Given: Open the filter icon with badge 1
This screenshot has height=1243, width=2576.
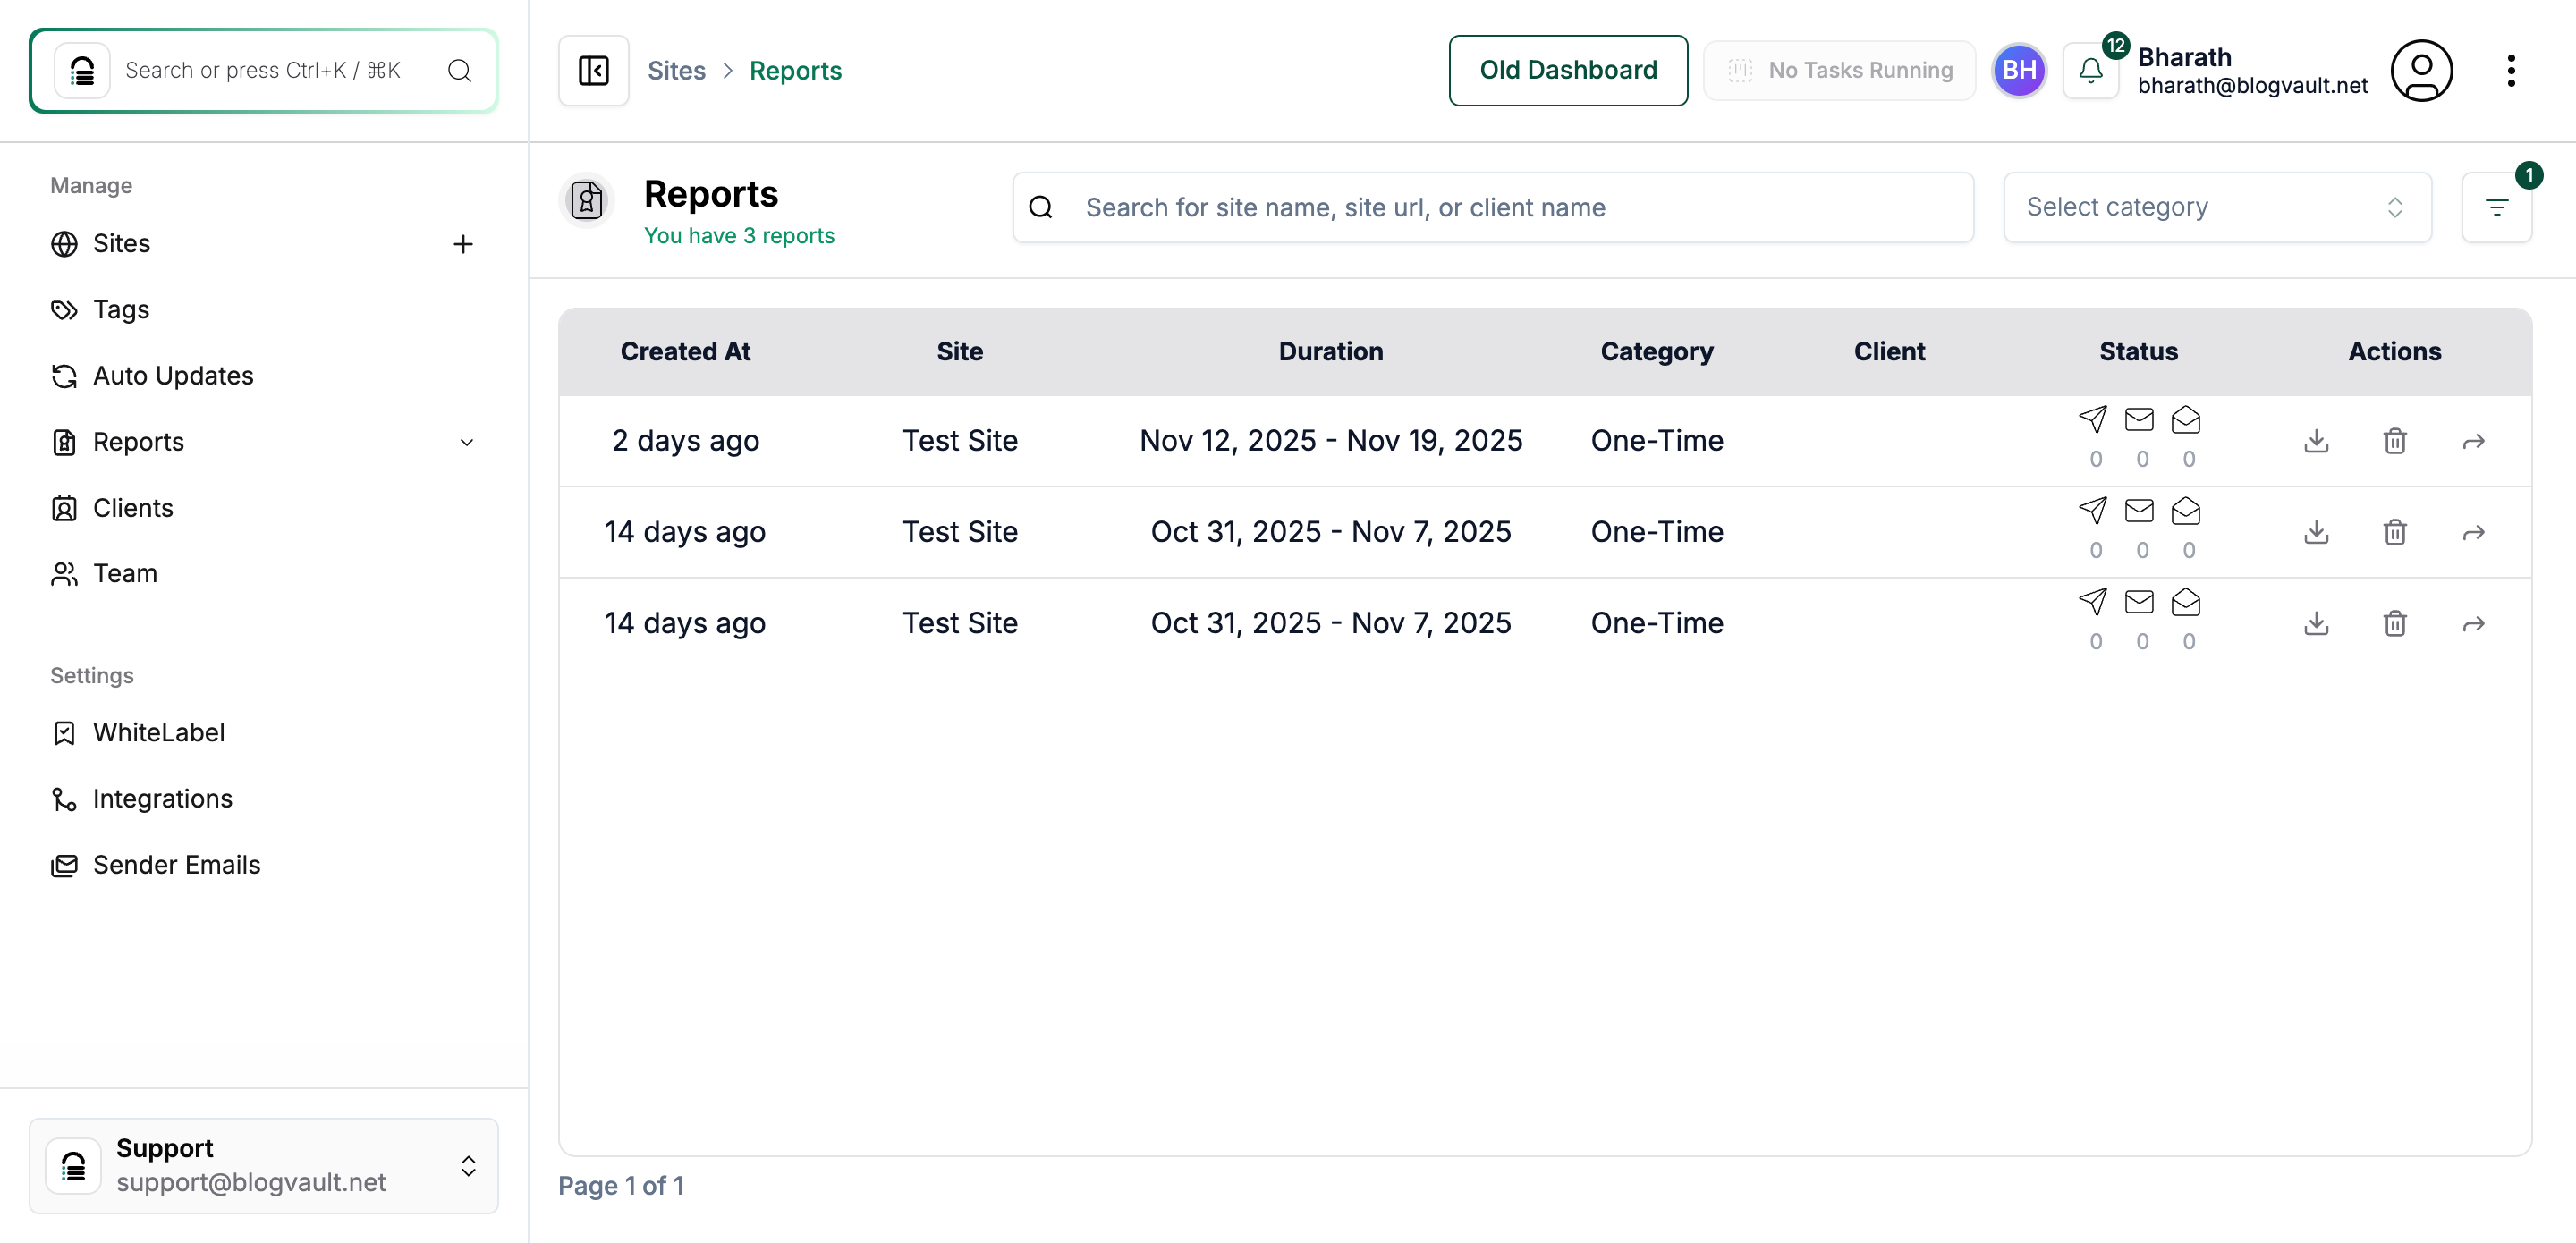Looking at the screenshot, I should point(2497,207).
